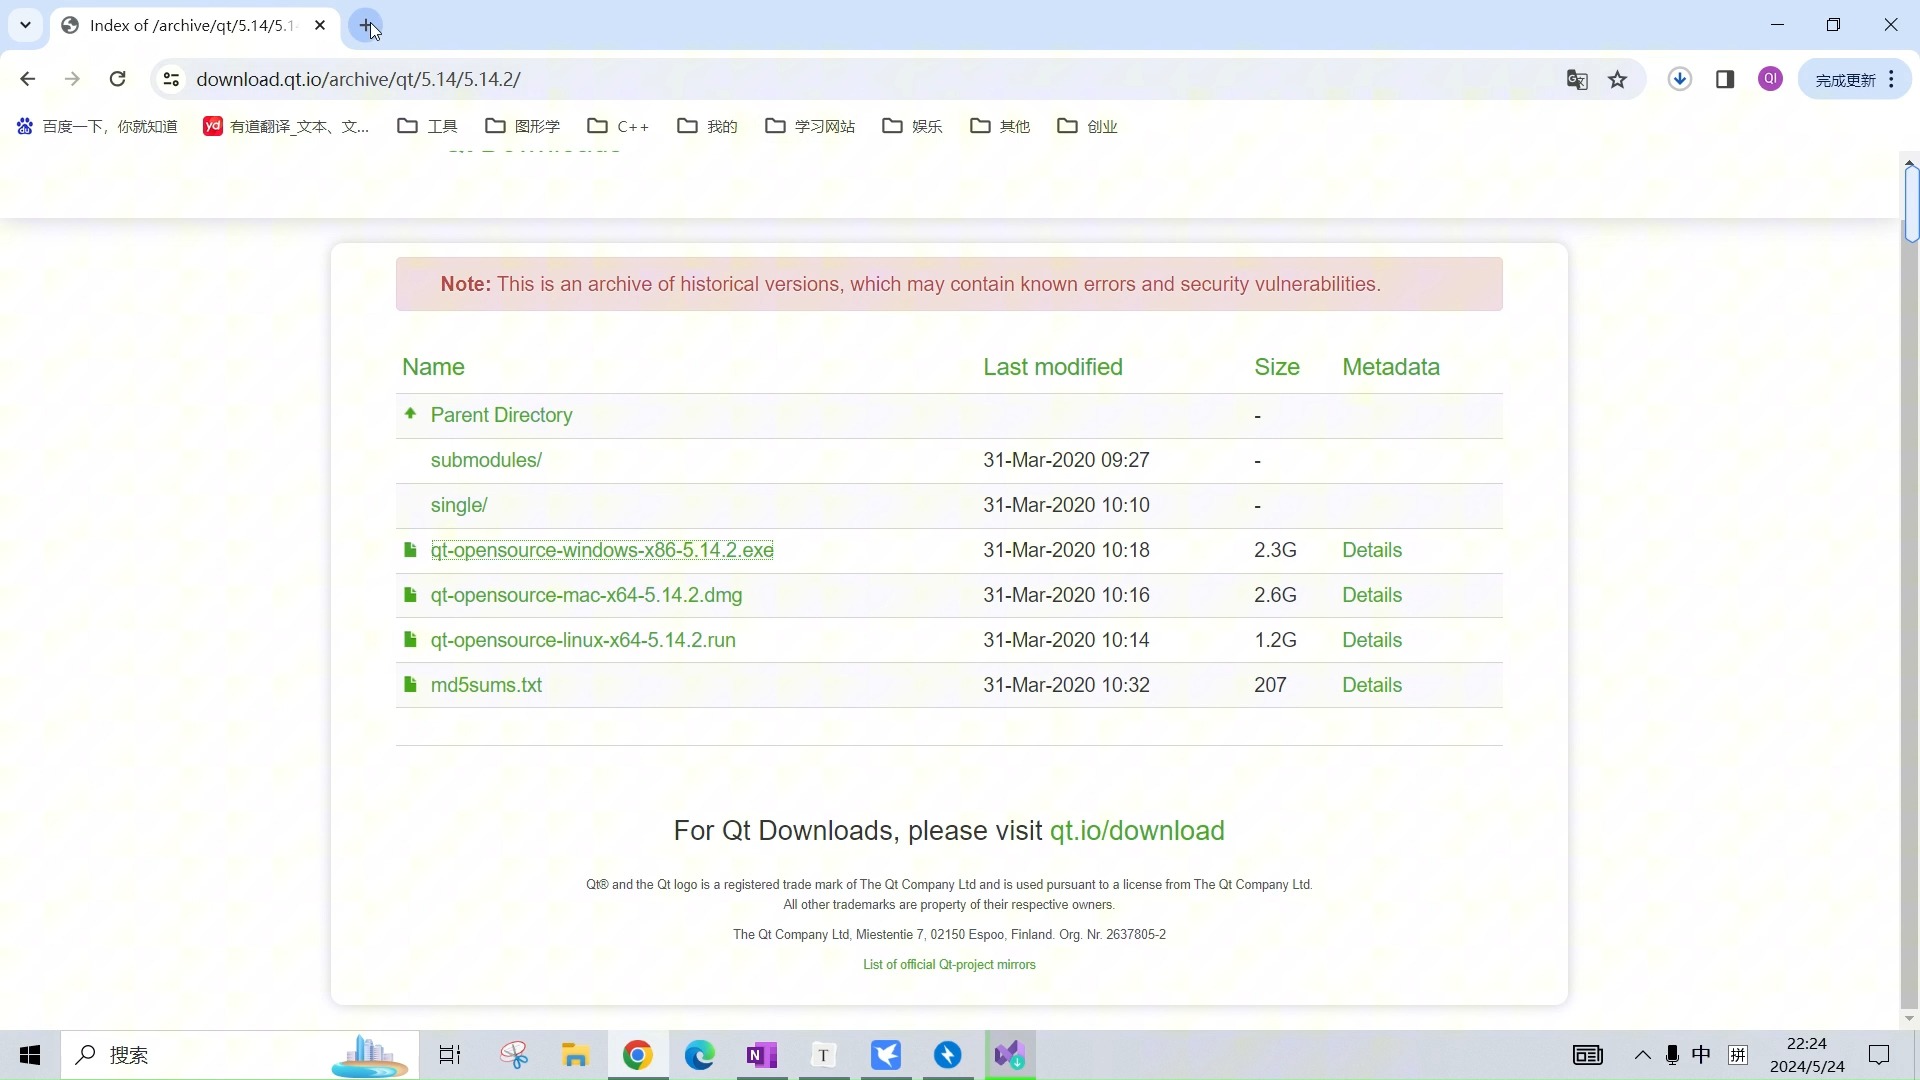
Task: Open the 有道翻译 bookmark
Action: [287, 126]
